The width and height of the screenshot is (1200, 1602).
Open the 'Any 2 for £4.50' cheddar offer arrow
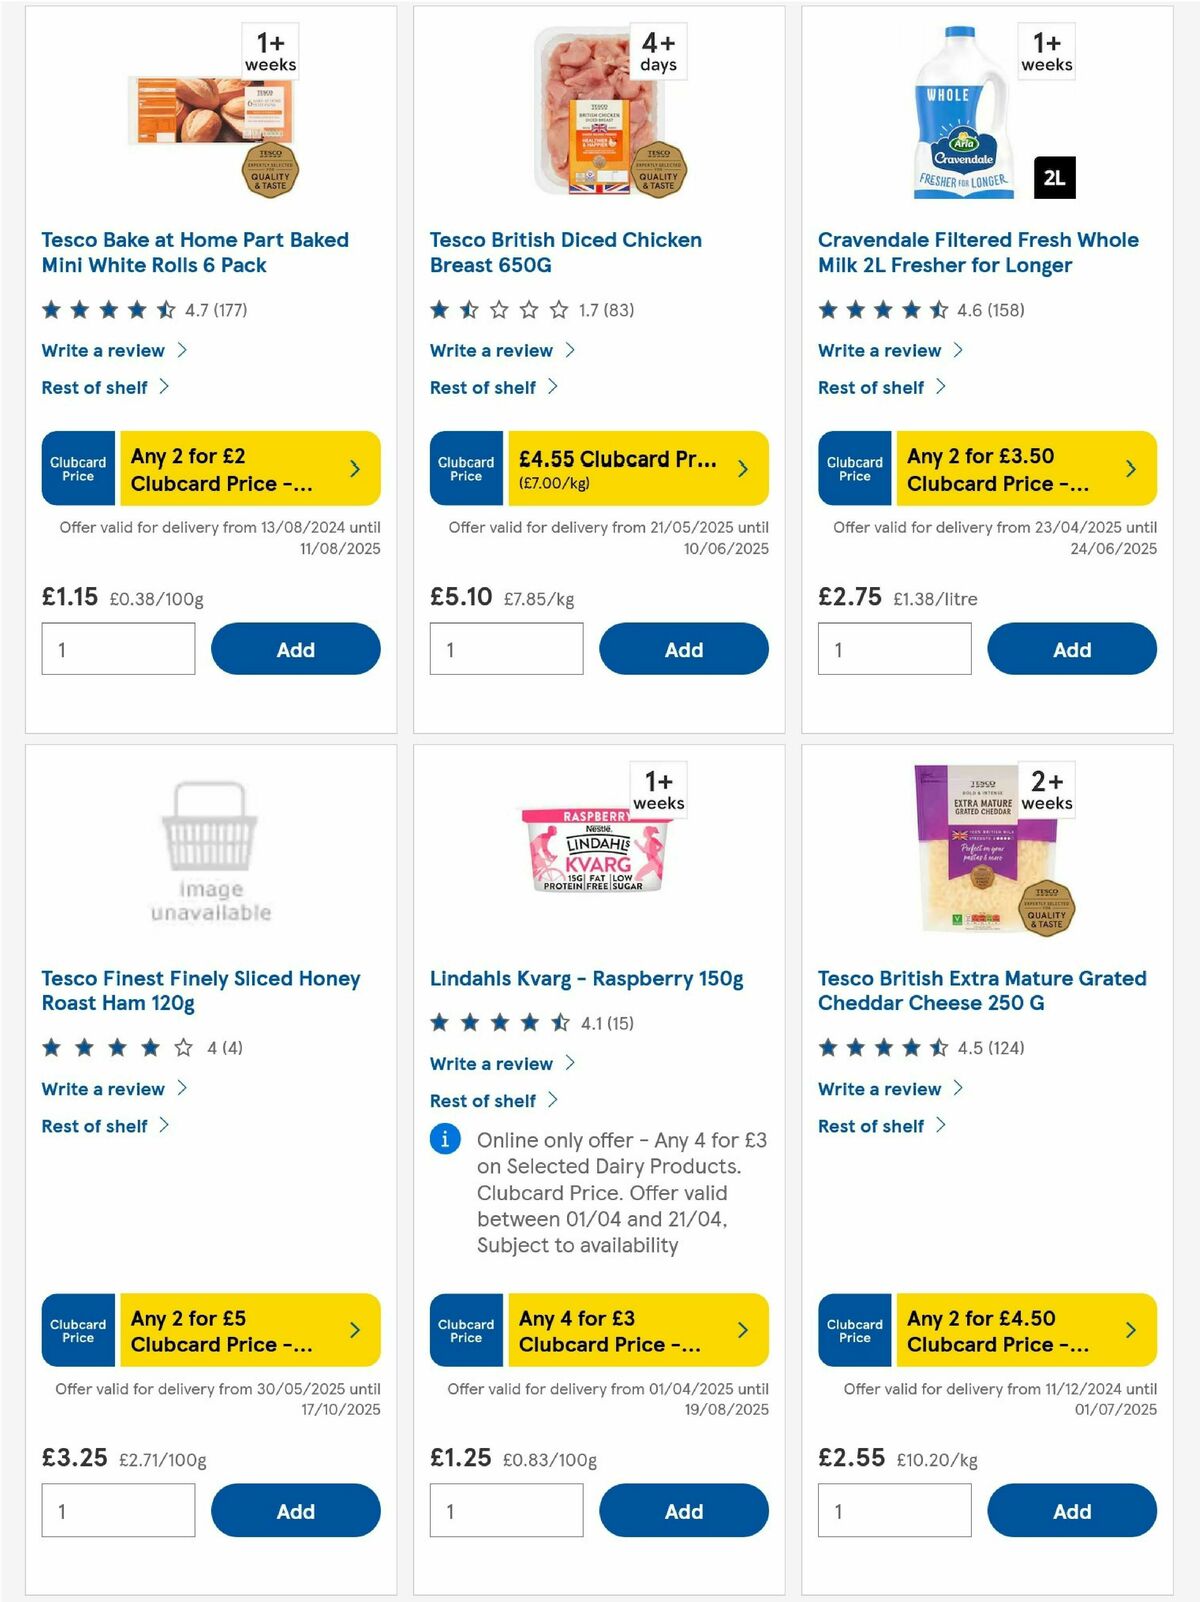pyautogui.click(x=1131, y=1330)
